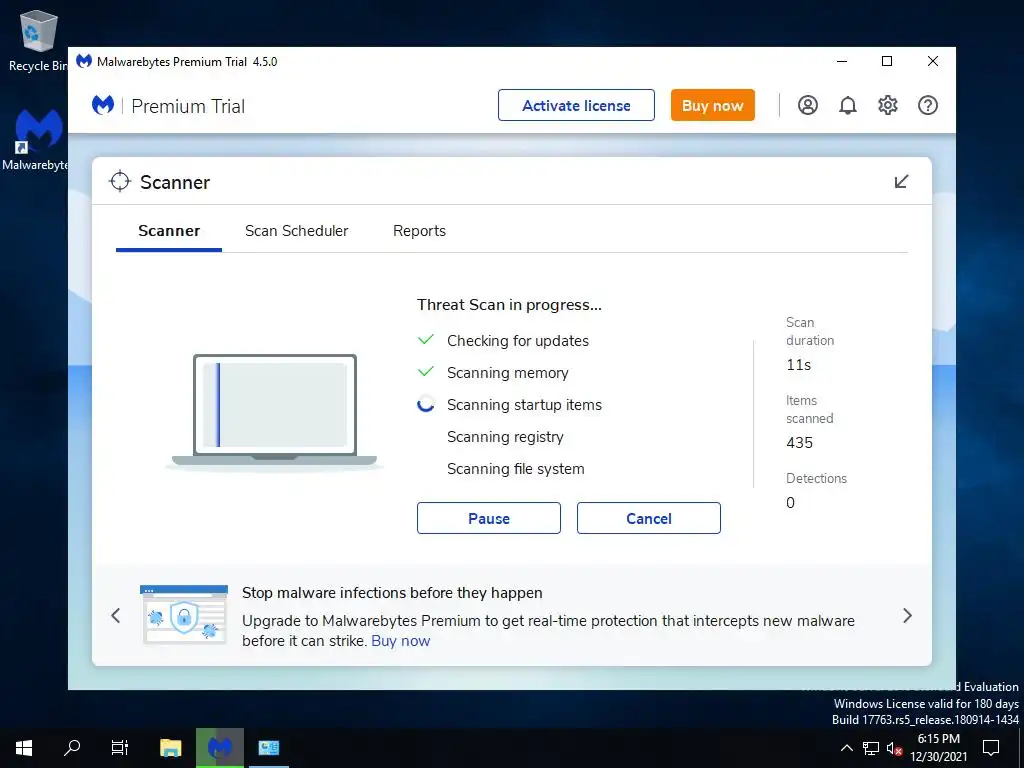This screenshot has height=768, width=1024.
Task: Click the muted volume tray icon
Action: point(894,748)
